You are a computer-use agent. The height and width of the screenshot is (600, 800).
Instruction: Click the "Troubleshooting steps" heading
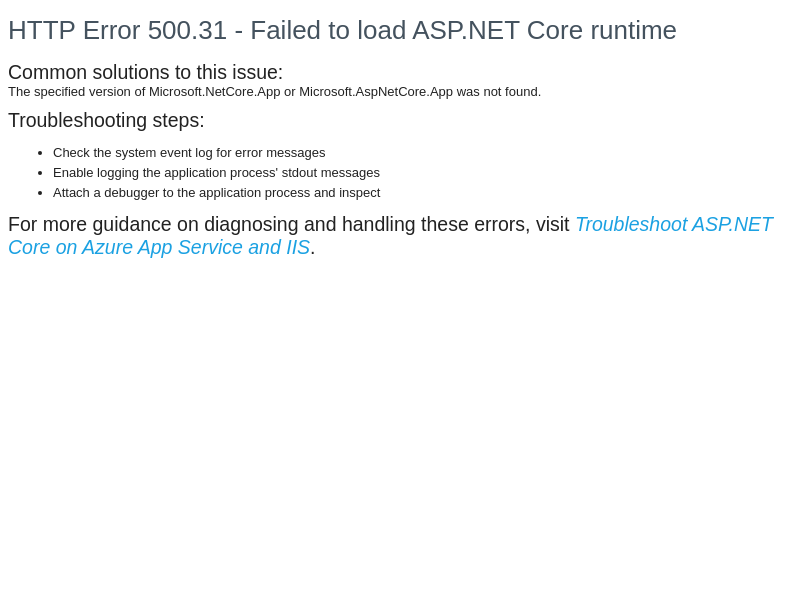coord(106,120)
